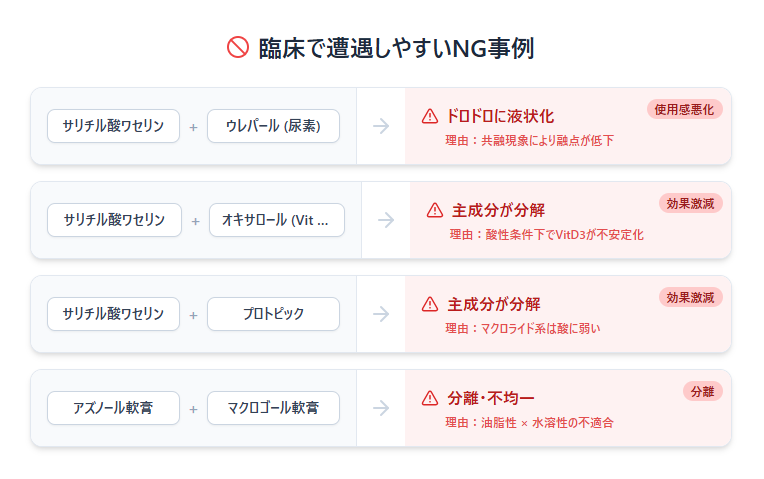The height and width of the screenshot is (479, 764).
Task: Click warning triangle in the プロトピック row
Action: [430, 304]
